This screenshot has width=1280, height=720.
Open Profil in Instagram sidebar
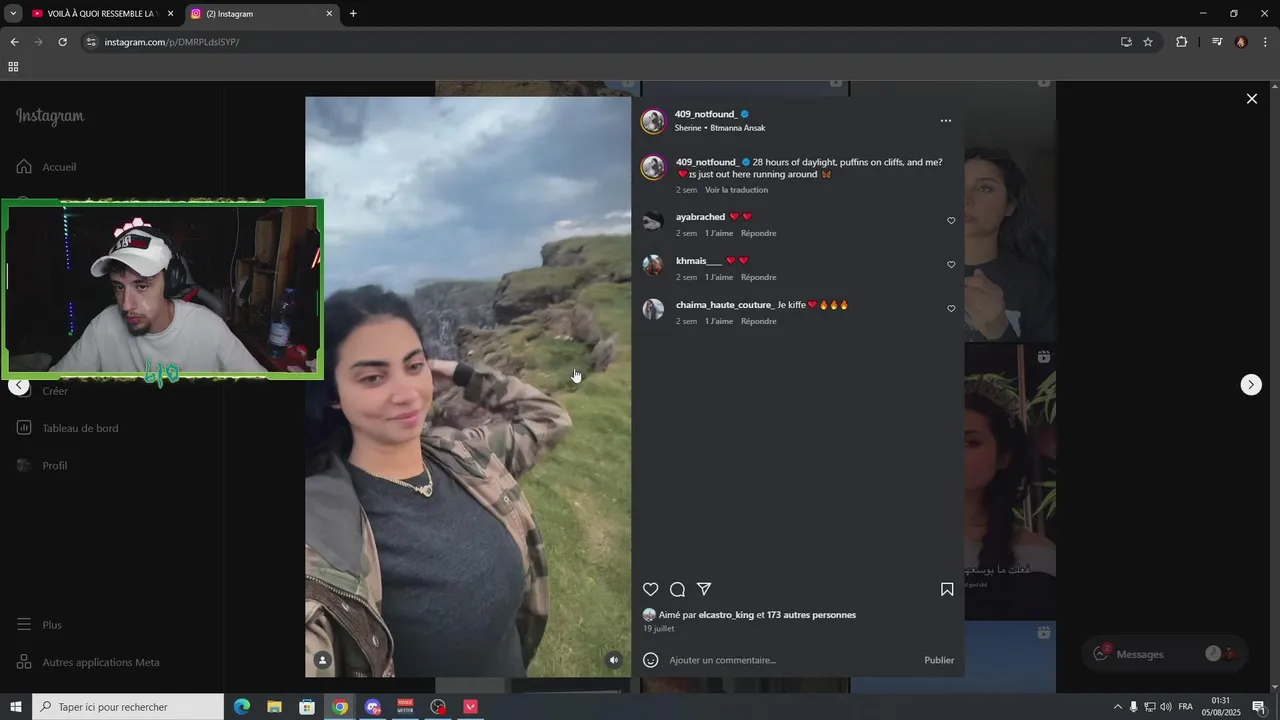[42, 466]
